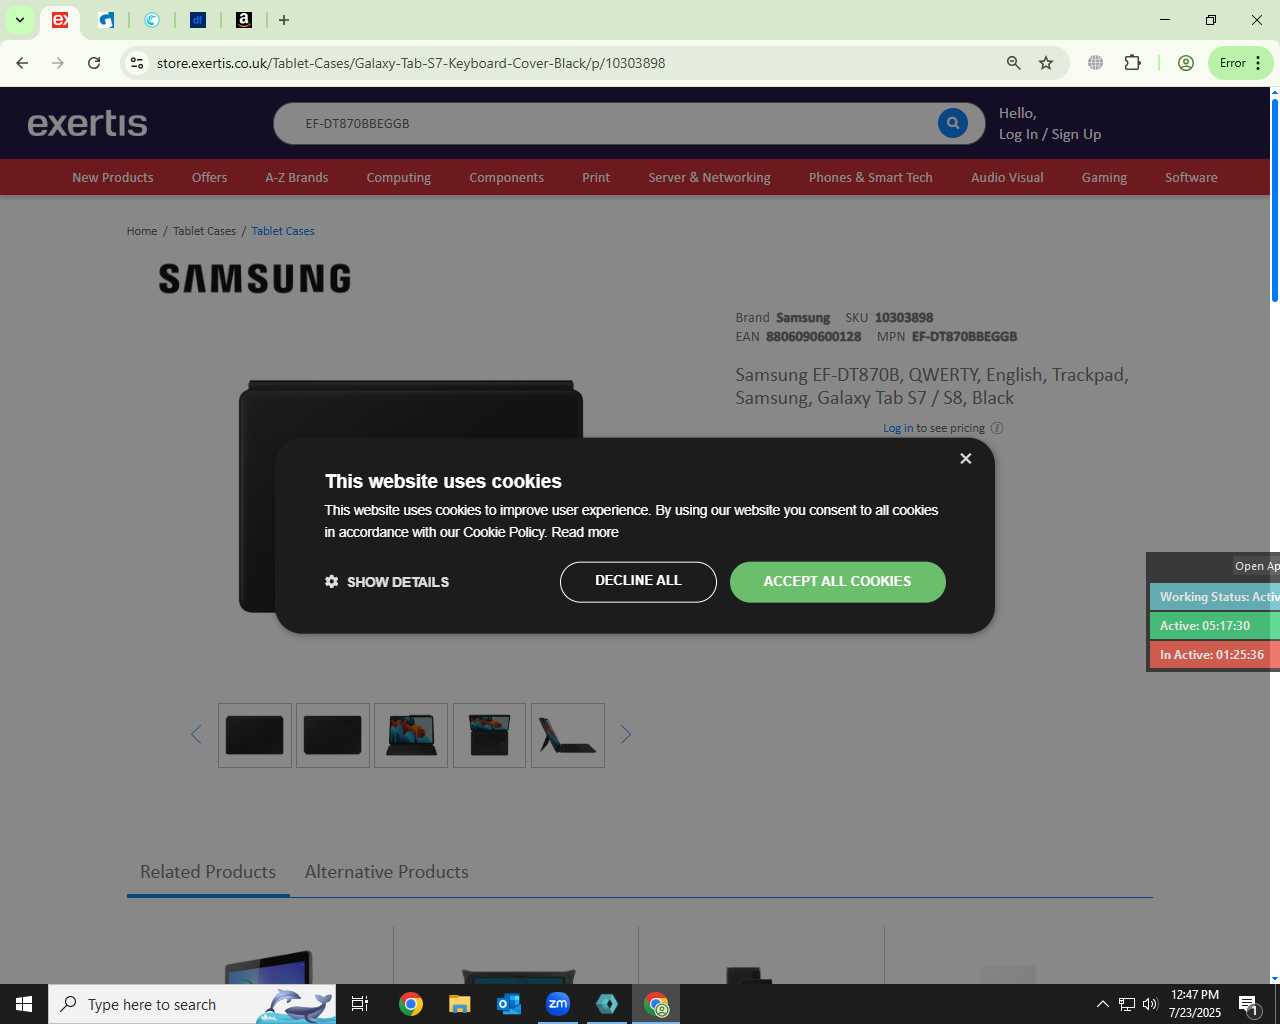Open Computing menu
This screenshot has height=1024, width=1280.
point(398,177)
